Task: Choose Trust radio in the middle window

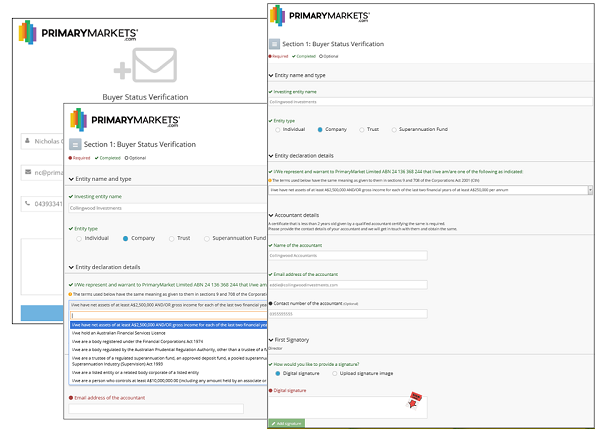Action: (171, 239)
